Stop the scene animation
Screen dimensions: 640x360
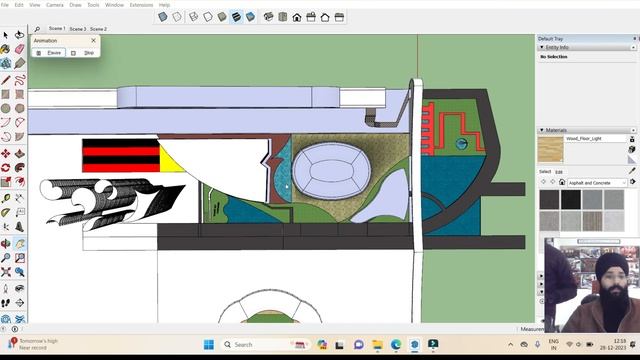click(x=83, y=53)
